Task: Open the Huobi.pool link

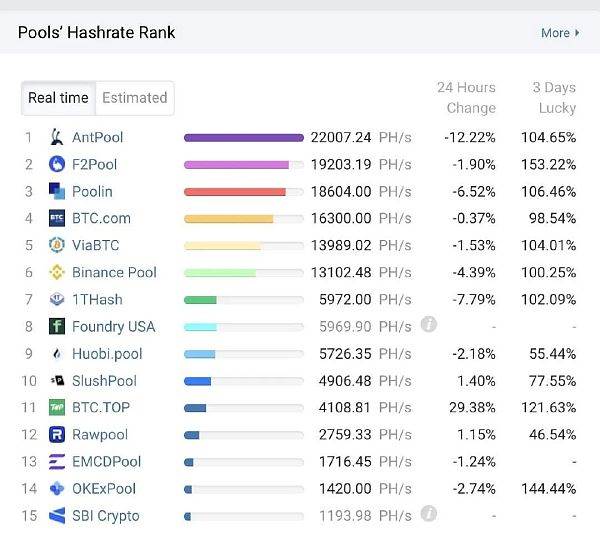Action: (107, 354)
